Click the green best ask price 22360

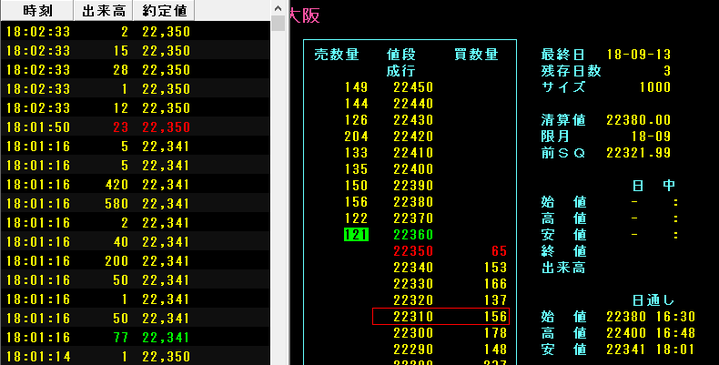point(413,235)
